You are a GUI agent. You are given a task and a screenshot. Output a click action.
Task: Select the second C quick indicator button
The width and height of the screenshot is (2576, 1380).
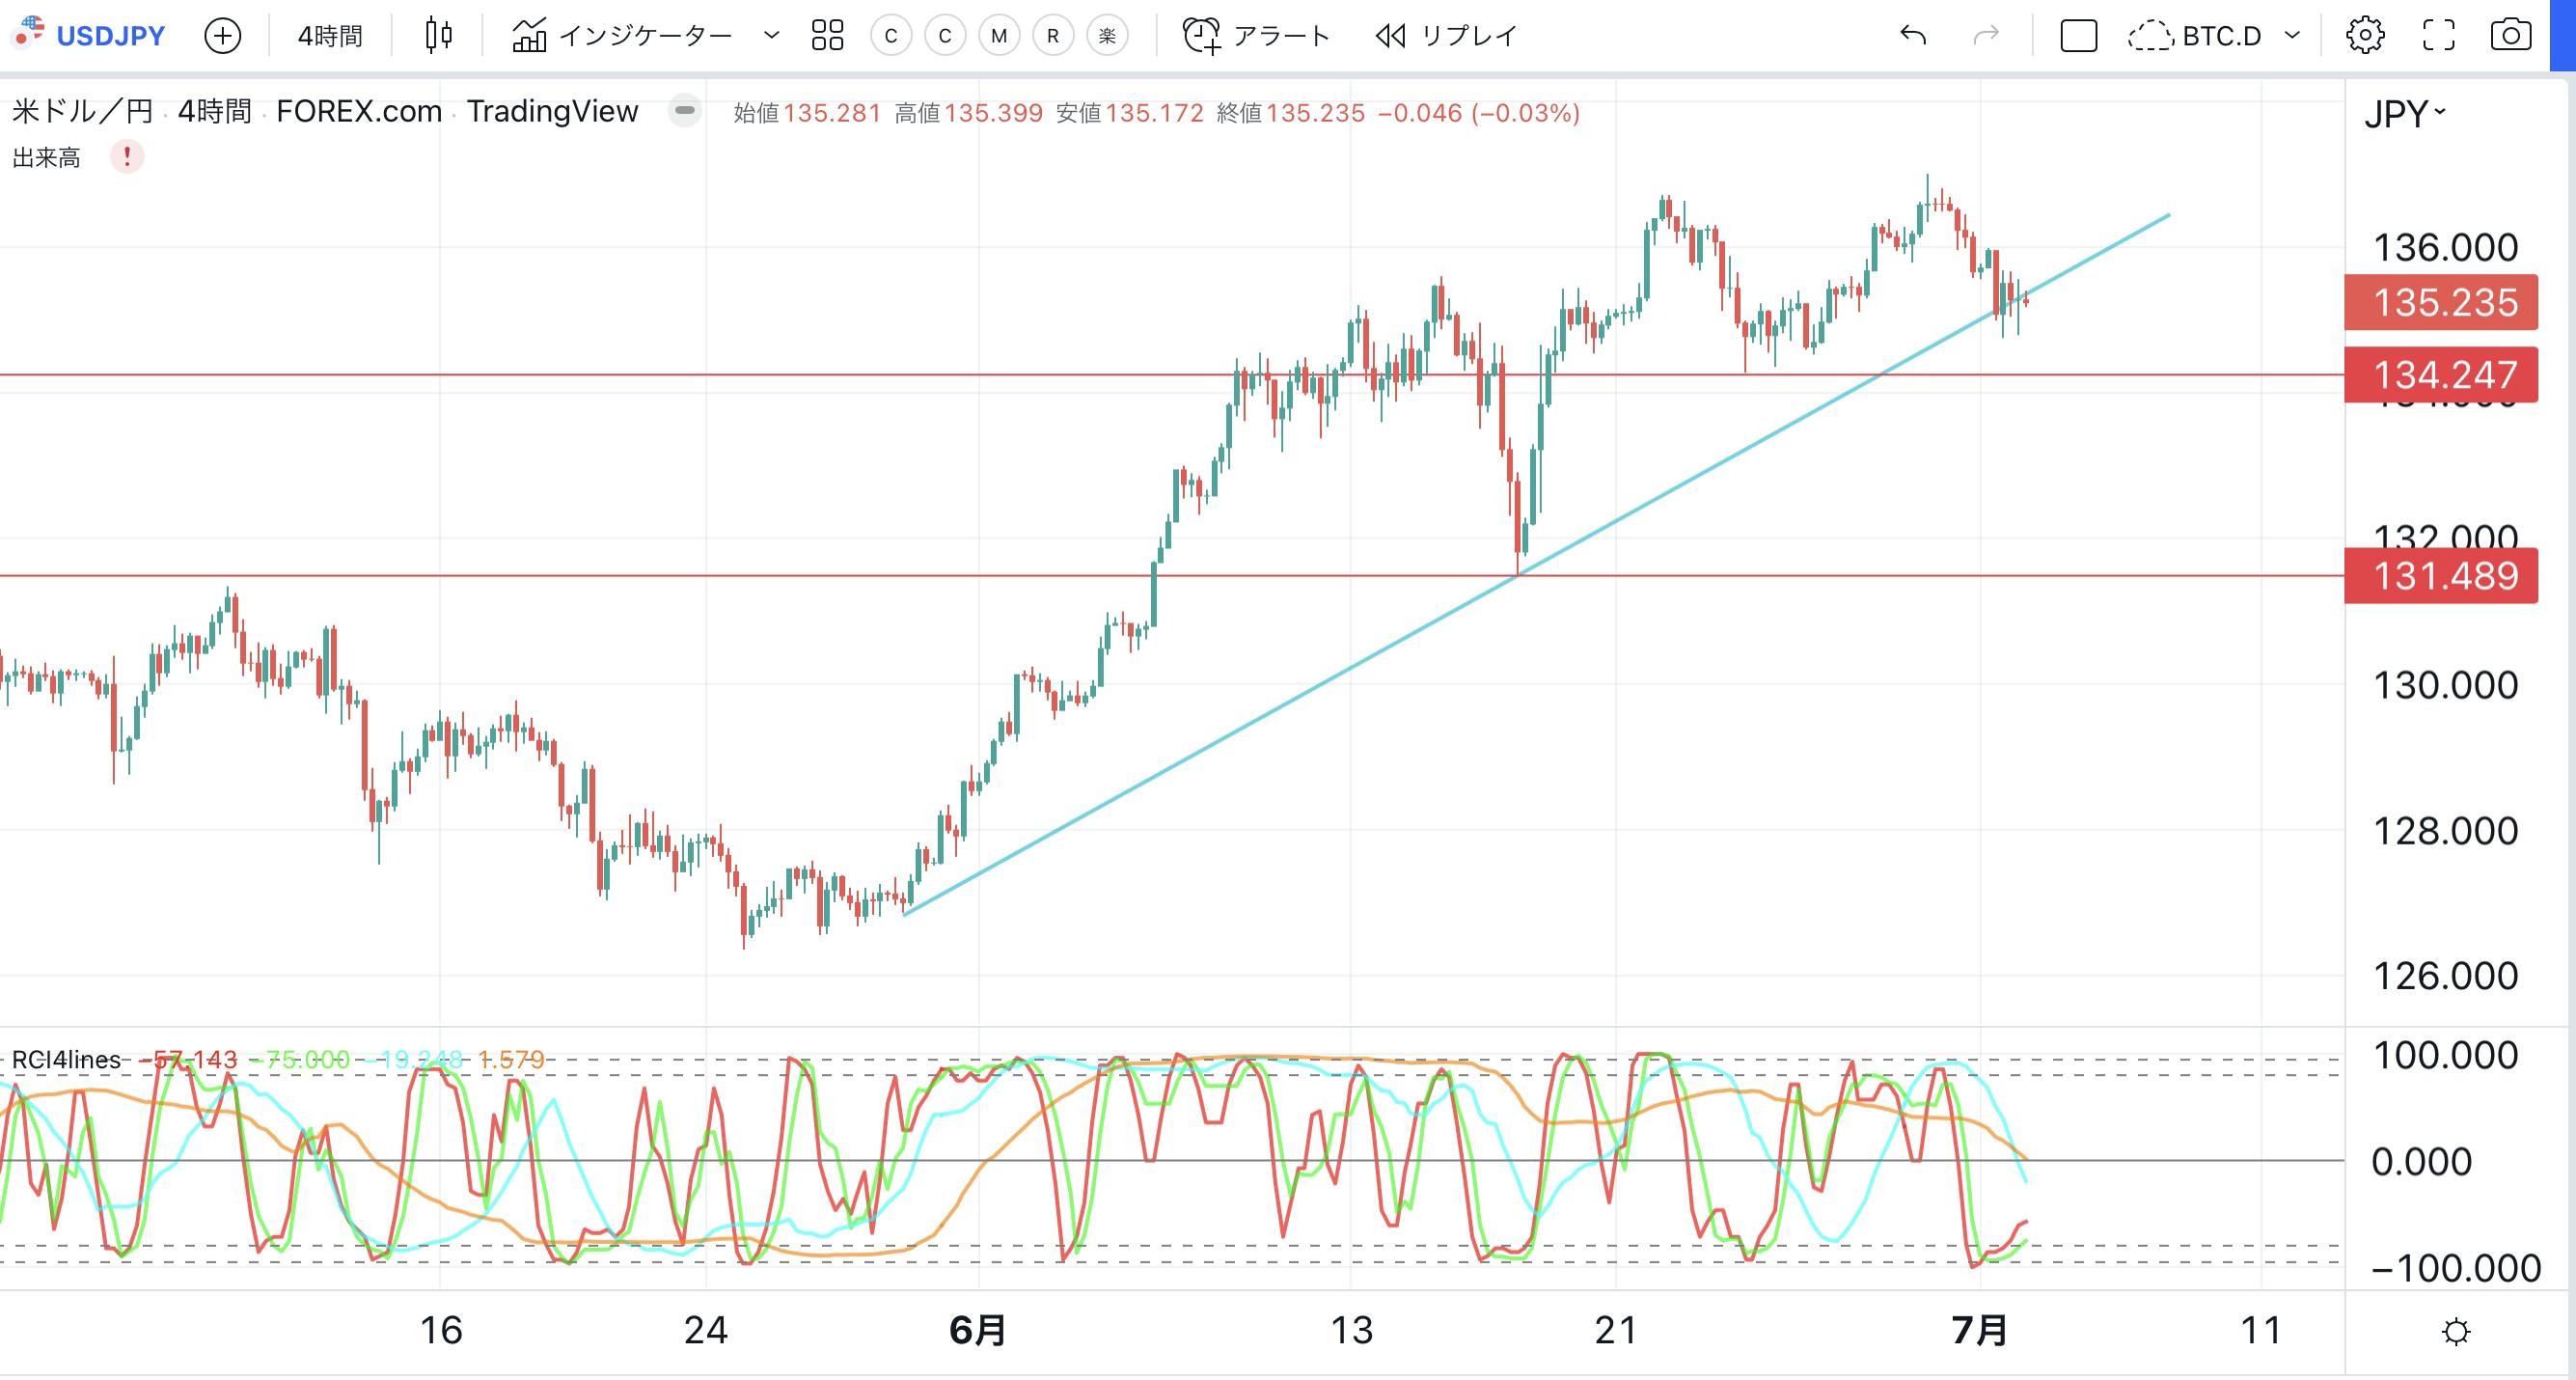point(945,36)
